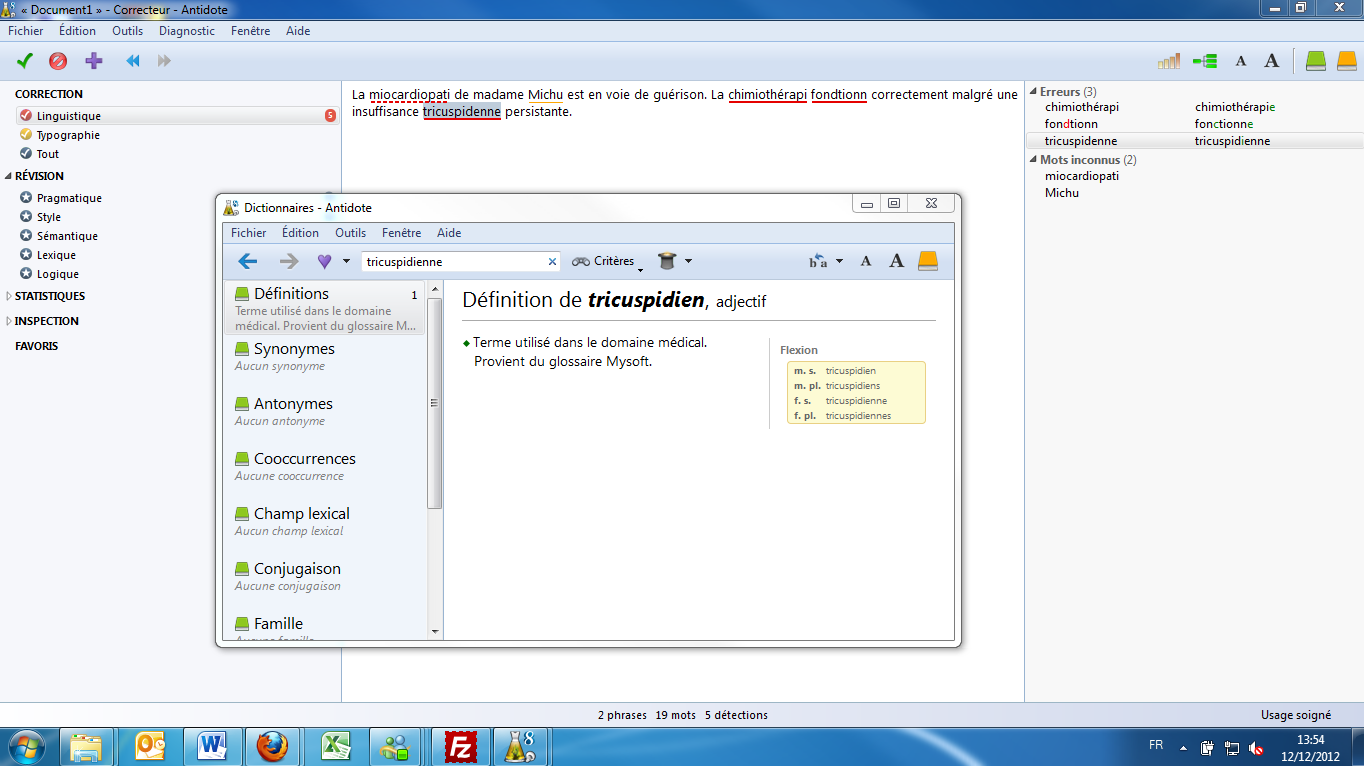Click the green tree-structure analysis icon

1205,61
